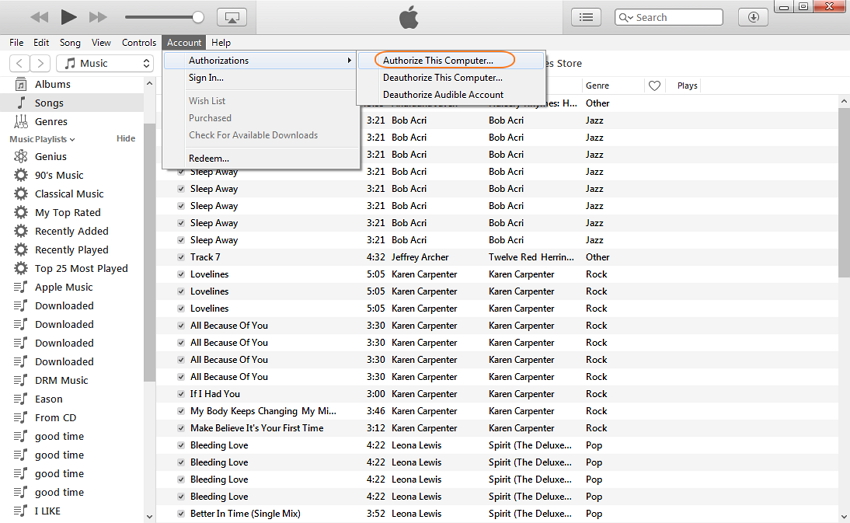Open Top 25 Most Played playlist
Screen dimensions: 850x523
81,269
